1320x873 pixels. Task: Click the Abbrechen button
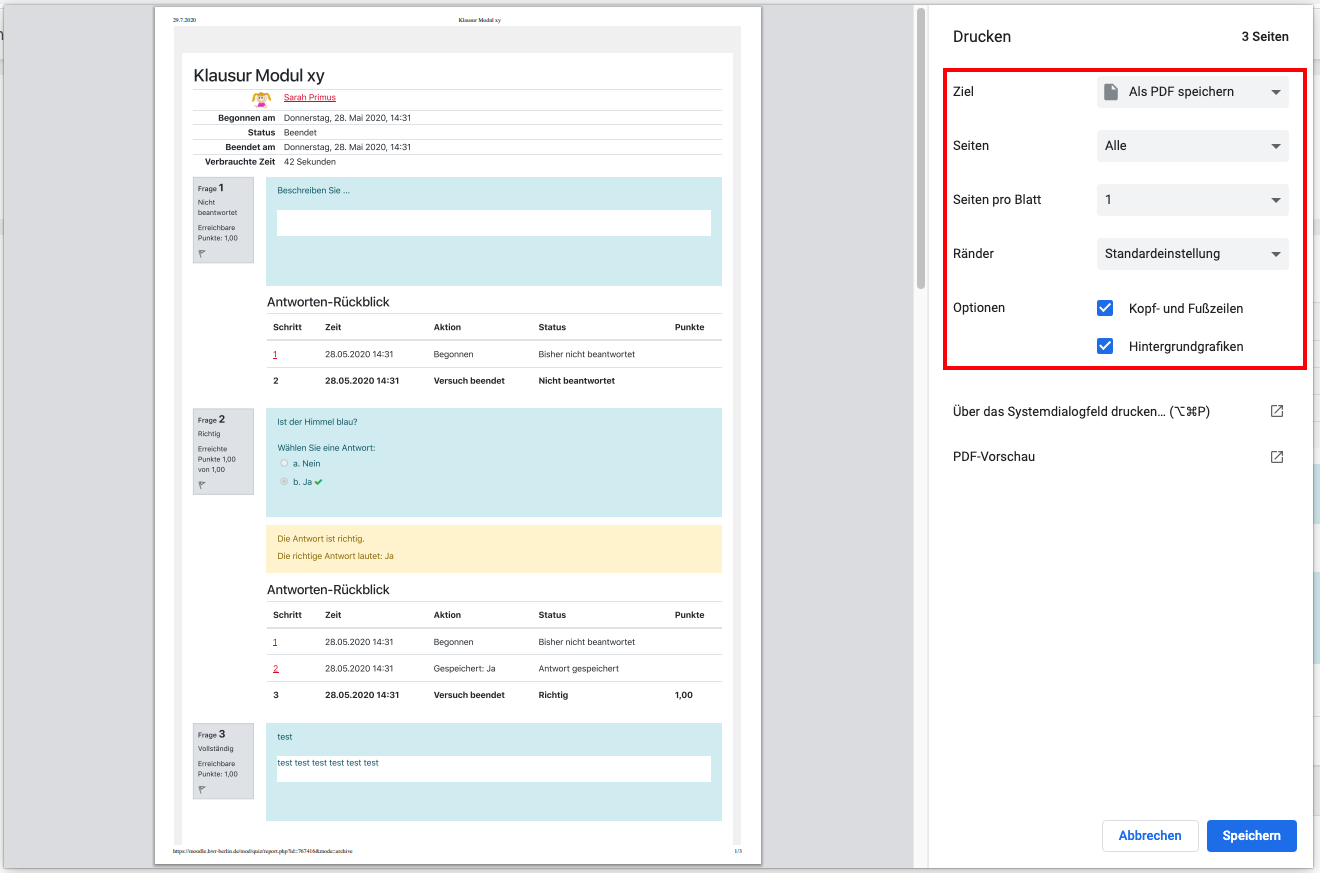tap(1149, 836)
